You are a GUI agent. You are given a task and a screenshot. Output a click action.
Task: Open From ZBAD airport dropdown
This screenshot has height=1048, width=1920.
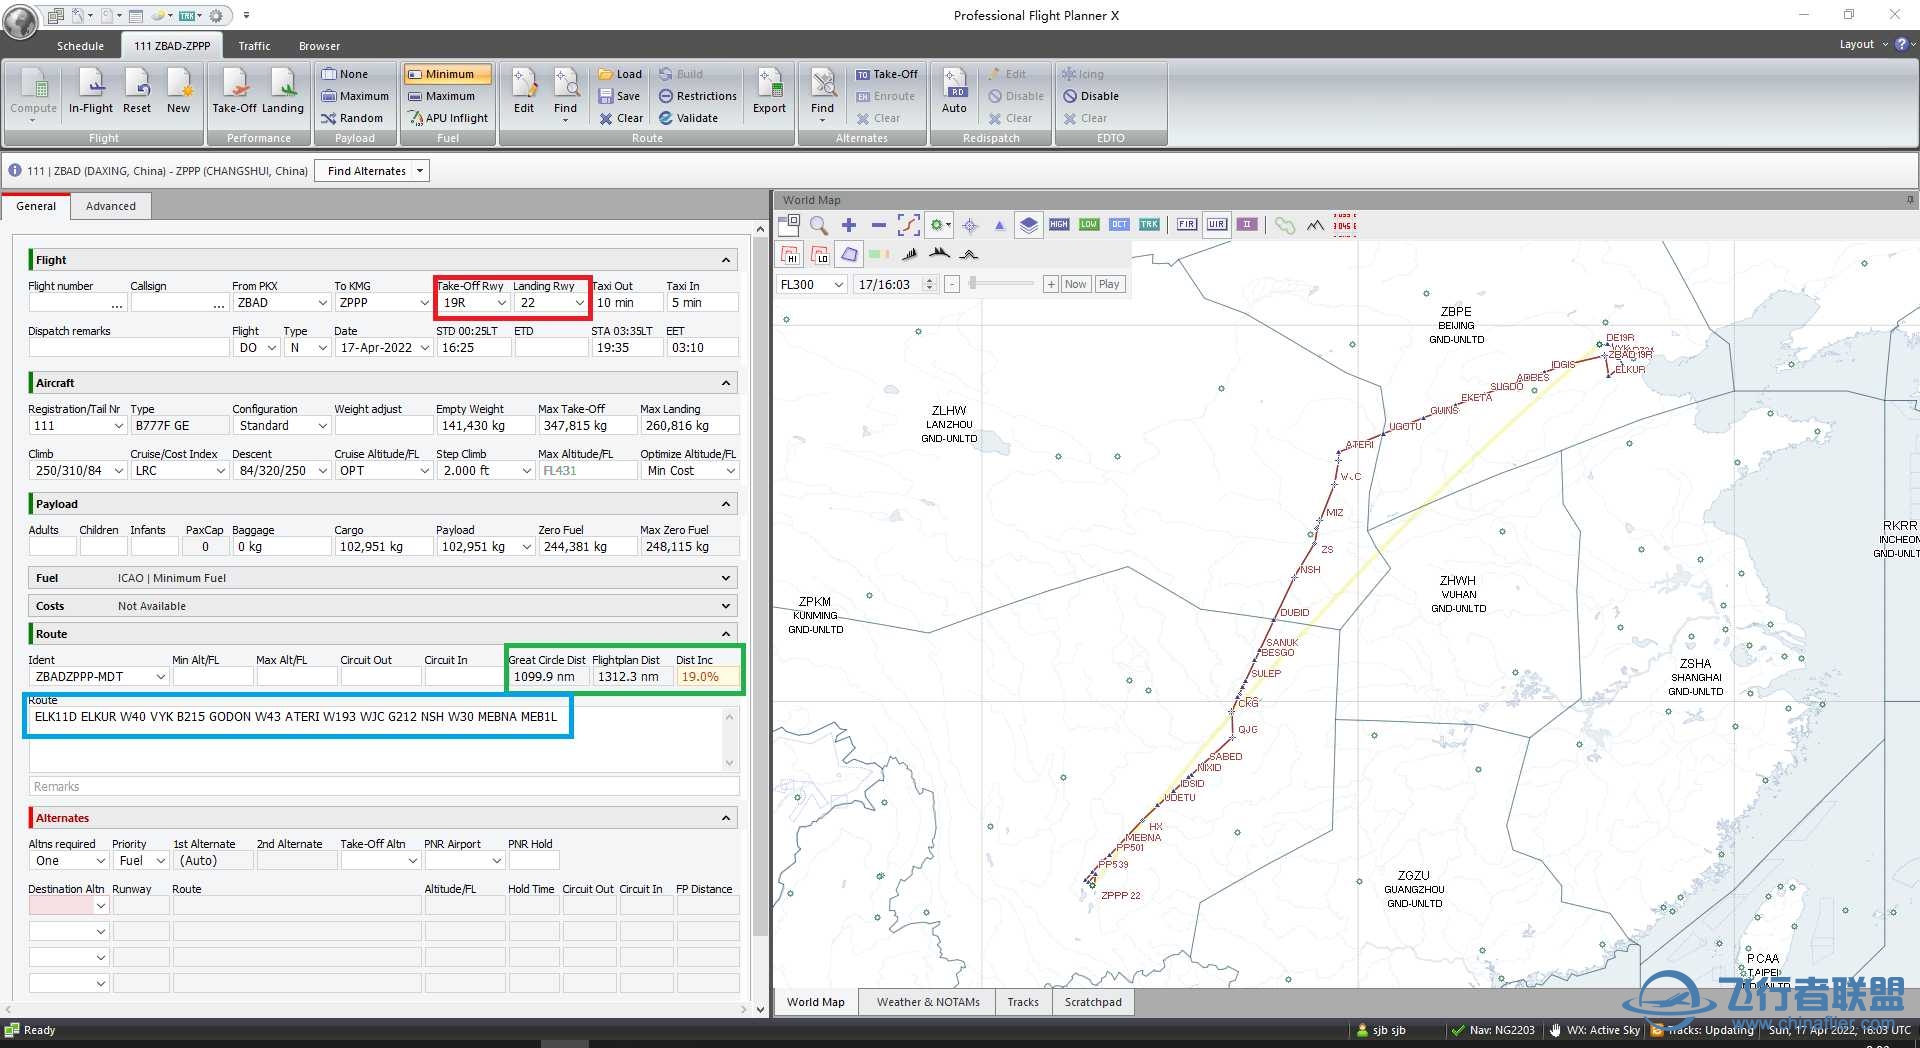pyautogui.click(x=322, y=303)
